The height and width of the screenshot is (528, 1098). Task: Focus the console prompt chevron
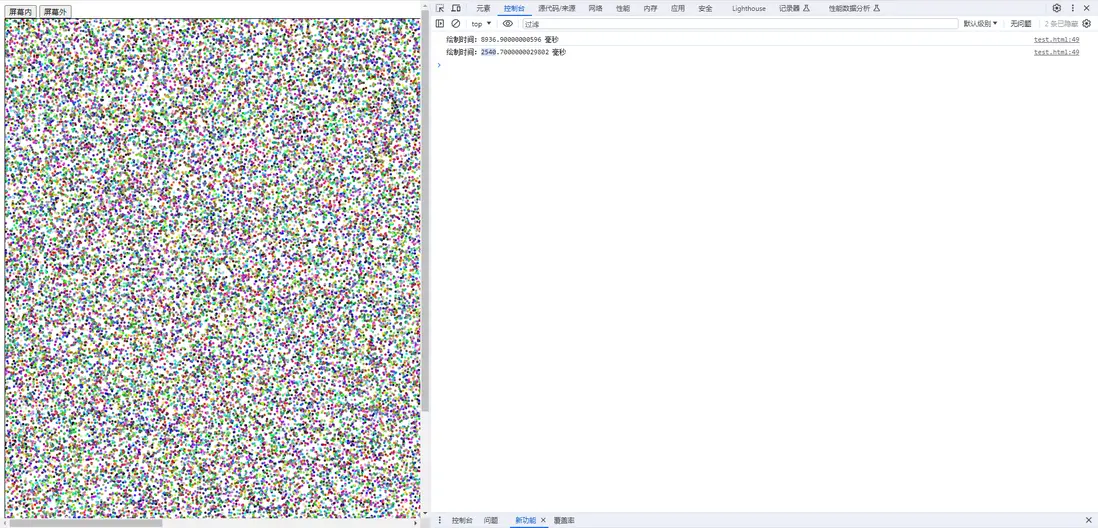[x=439, y=65]
